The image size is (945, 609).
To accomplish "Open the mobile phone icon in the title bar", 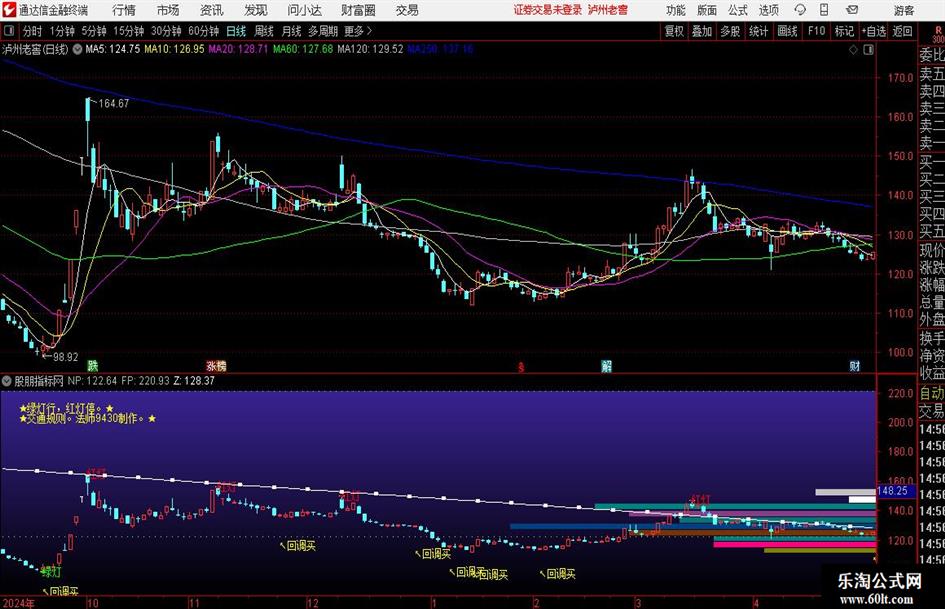I will point(824,10).
